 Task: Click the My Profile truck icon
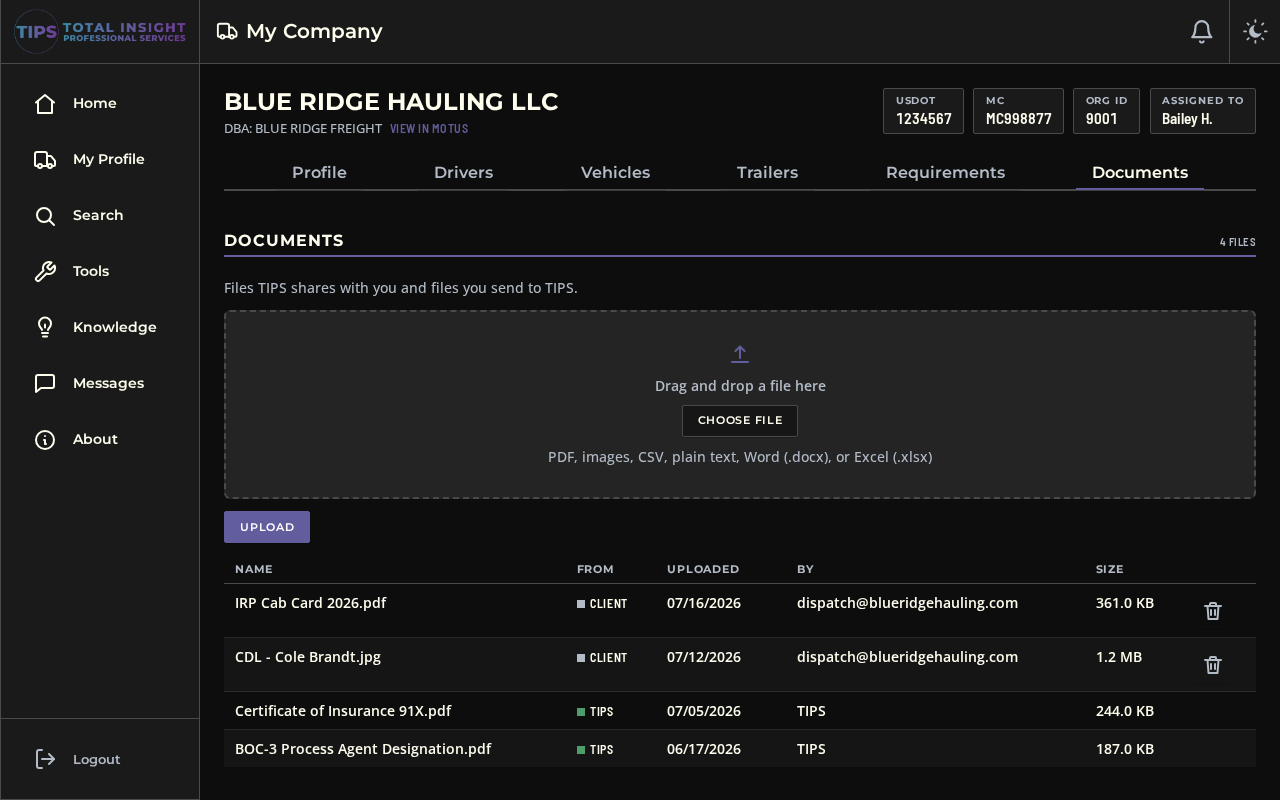[x=45, y=160]
